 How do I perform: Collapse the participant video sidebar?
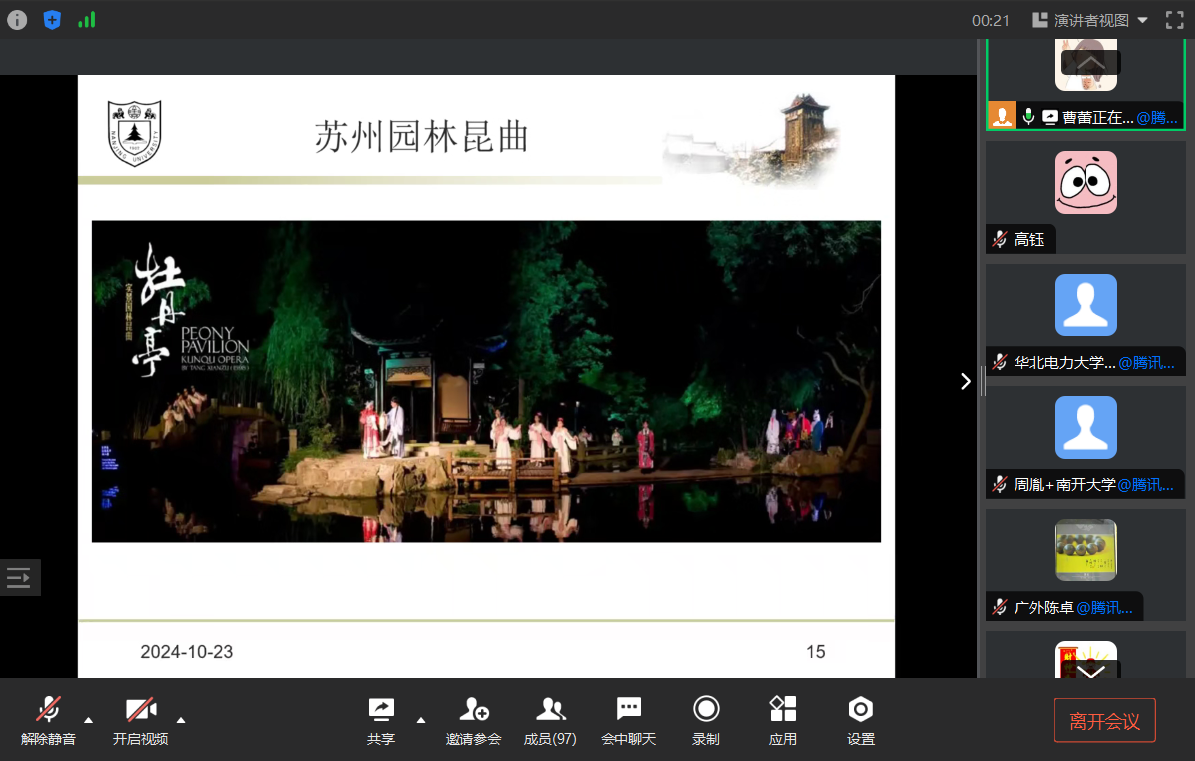click(966, 381)
